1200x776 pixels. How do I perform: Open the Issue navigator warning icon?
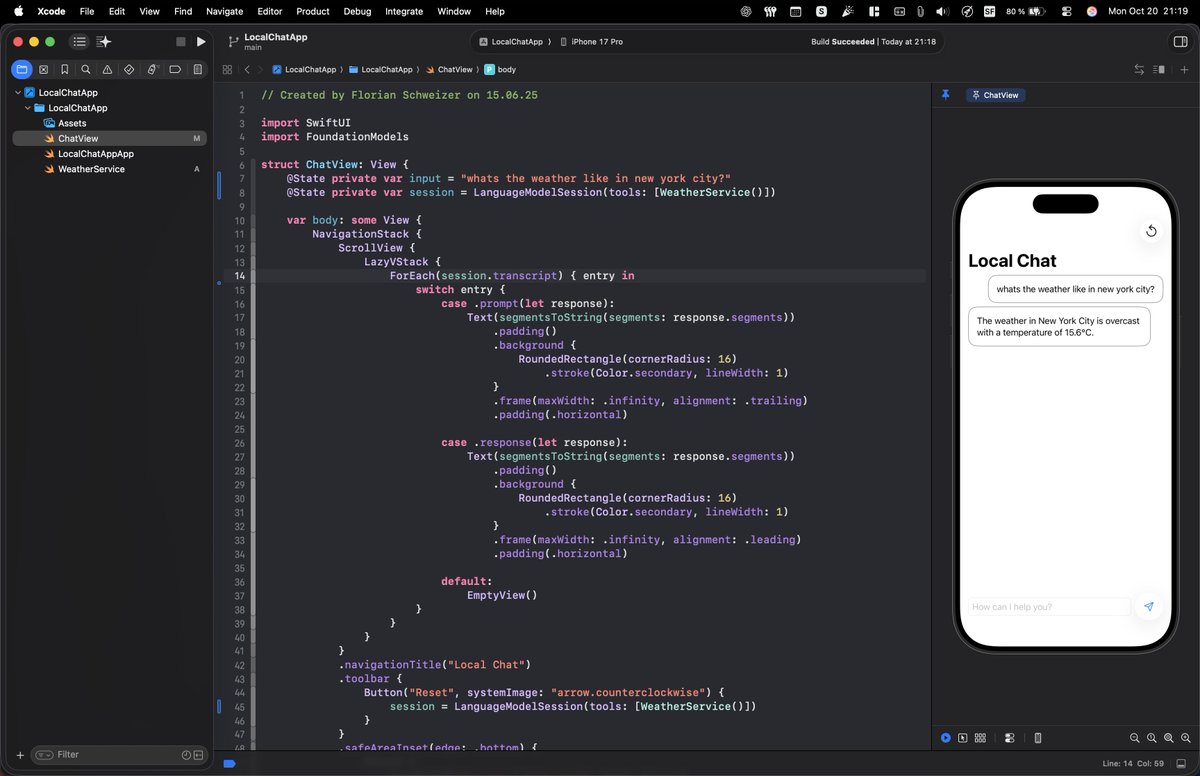(x=107, y=70)
